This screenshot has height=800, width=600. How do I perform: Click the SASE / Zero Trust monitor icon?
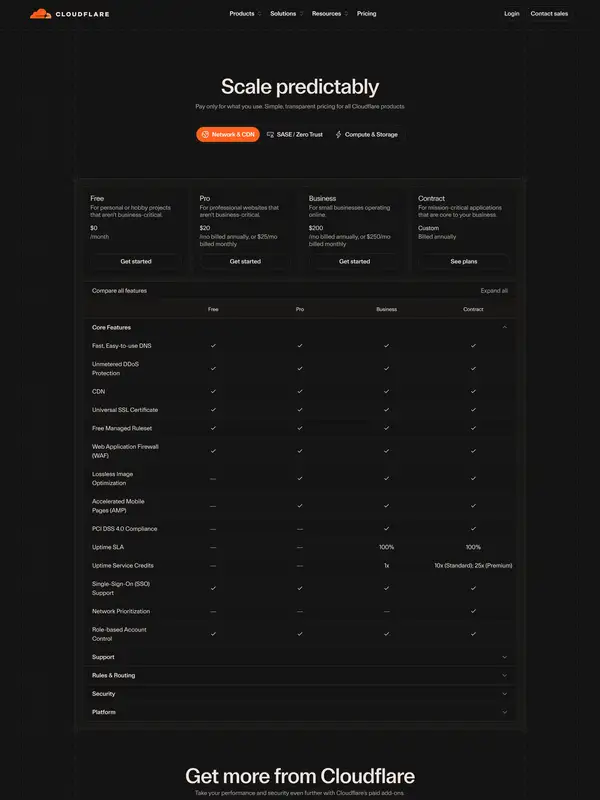point(270,135)
